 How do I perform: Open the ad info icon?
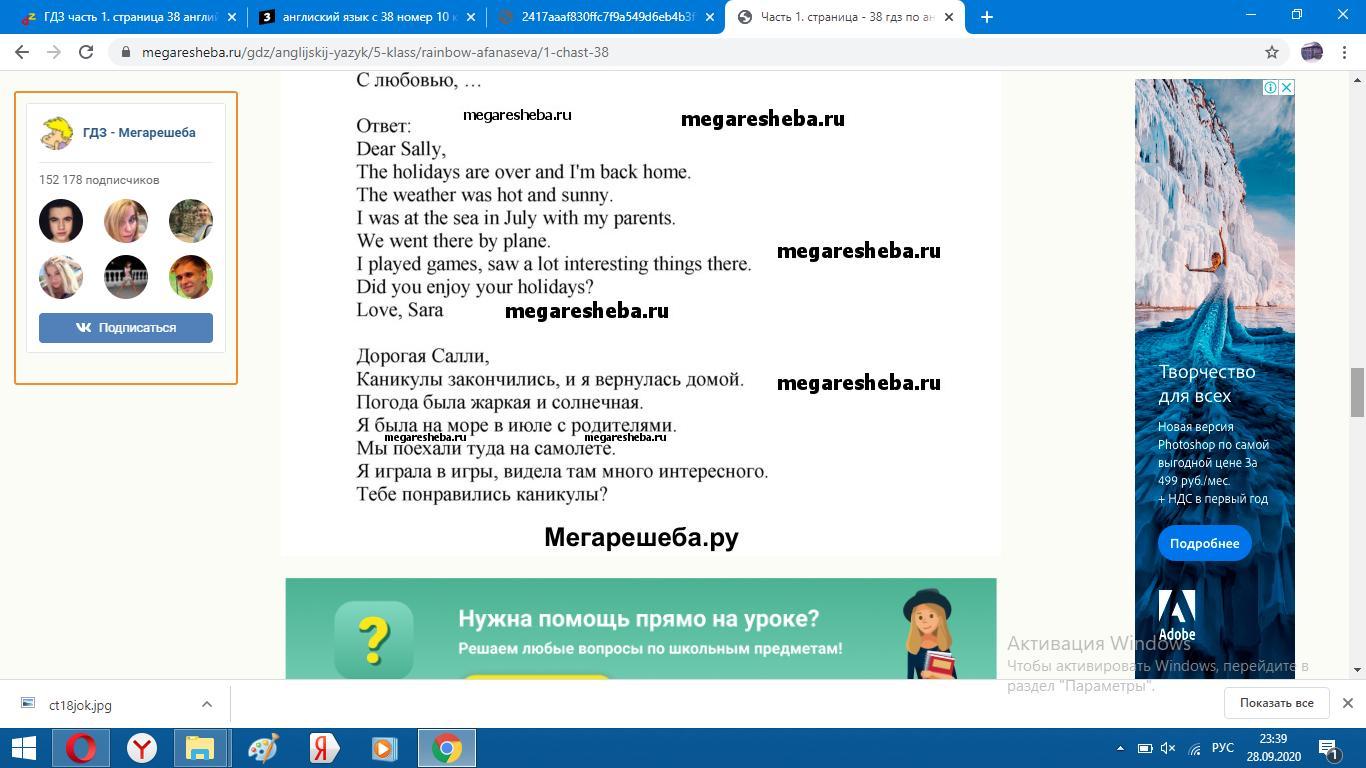click(x=1270, y=88)
